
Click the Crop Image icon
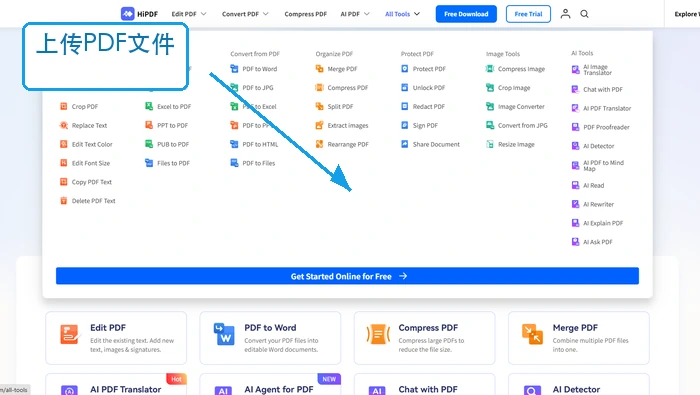tap(490, 87)
